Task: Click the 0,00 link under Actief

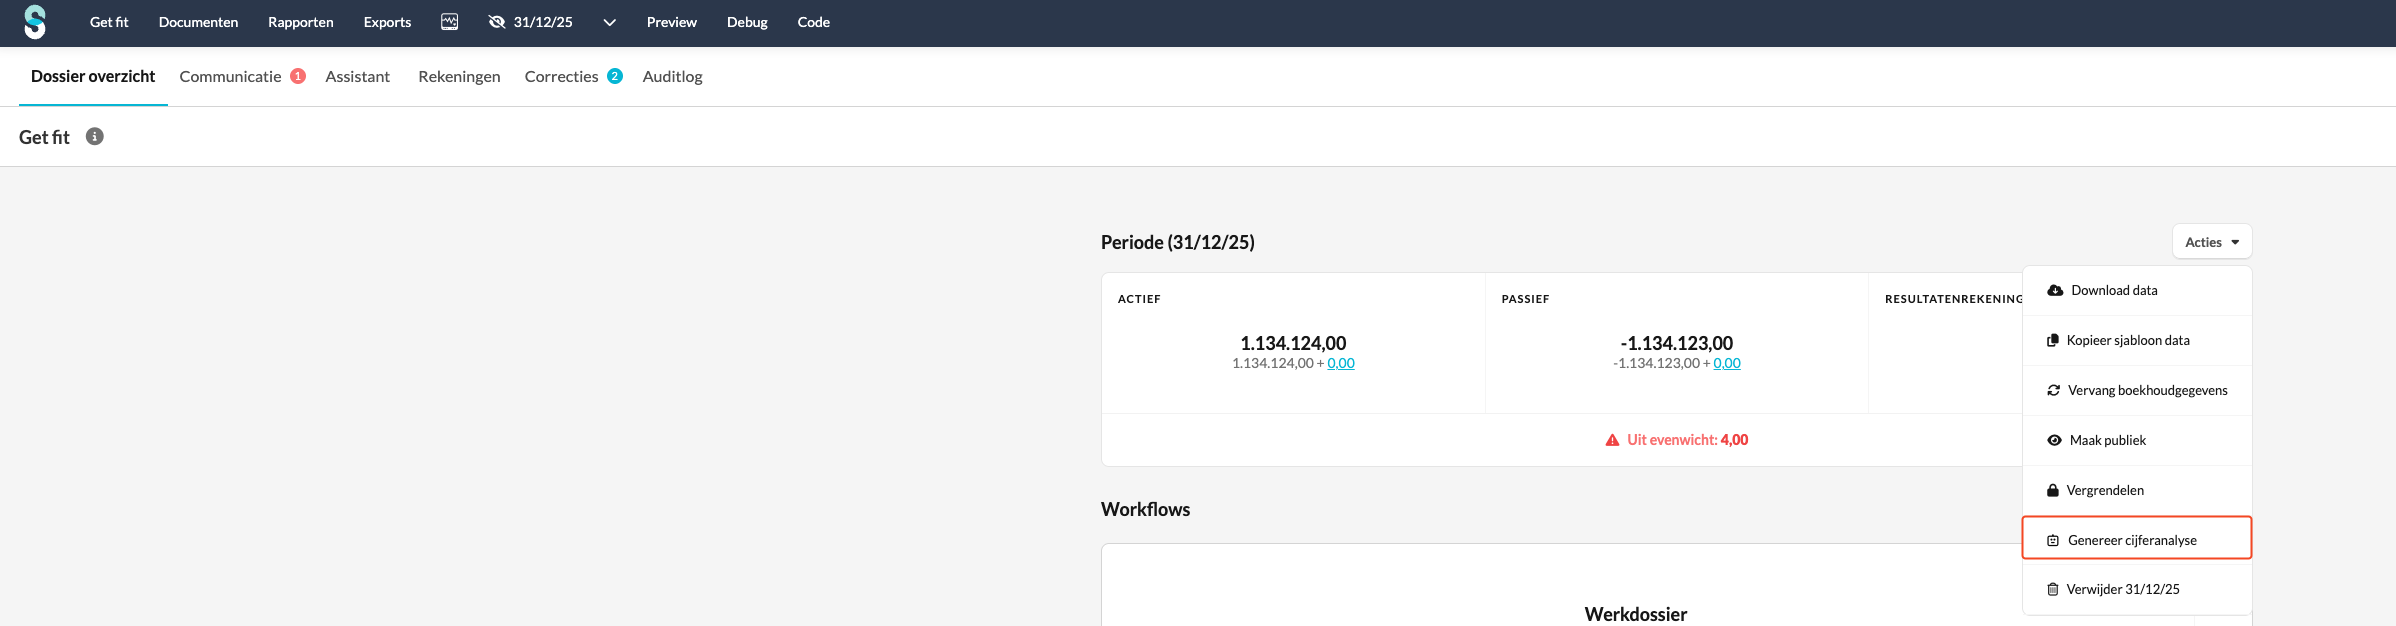Action: [x=1341, y=364]
